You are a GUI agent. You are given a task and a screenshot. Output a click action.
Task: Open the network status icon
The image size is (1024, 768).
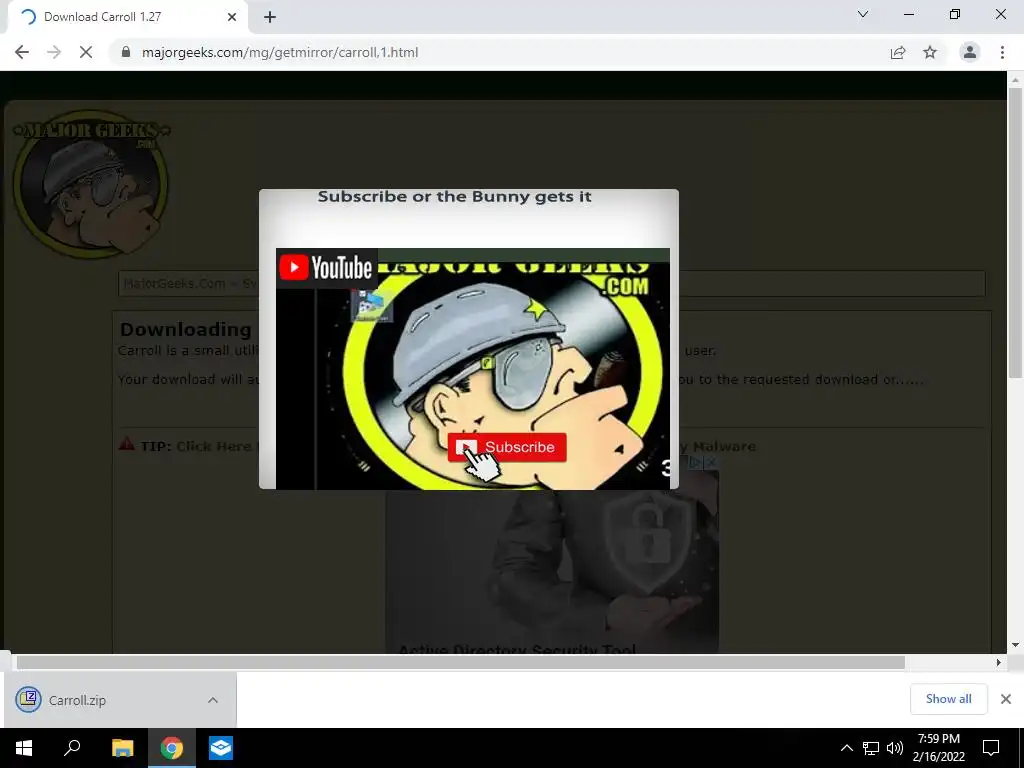coord(871,748)
